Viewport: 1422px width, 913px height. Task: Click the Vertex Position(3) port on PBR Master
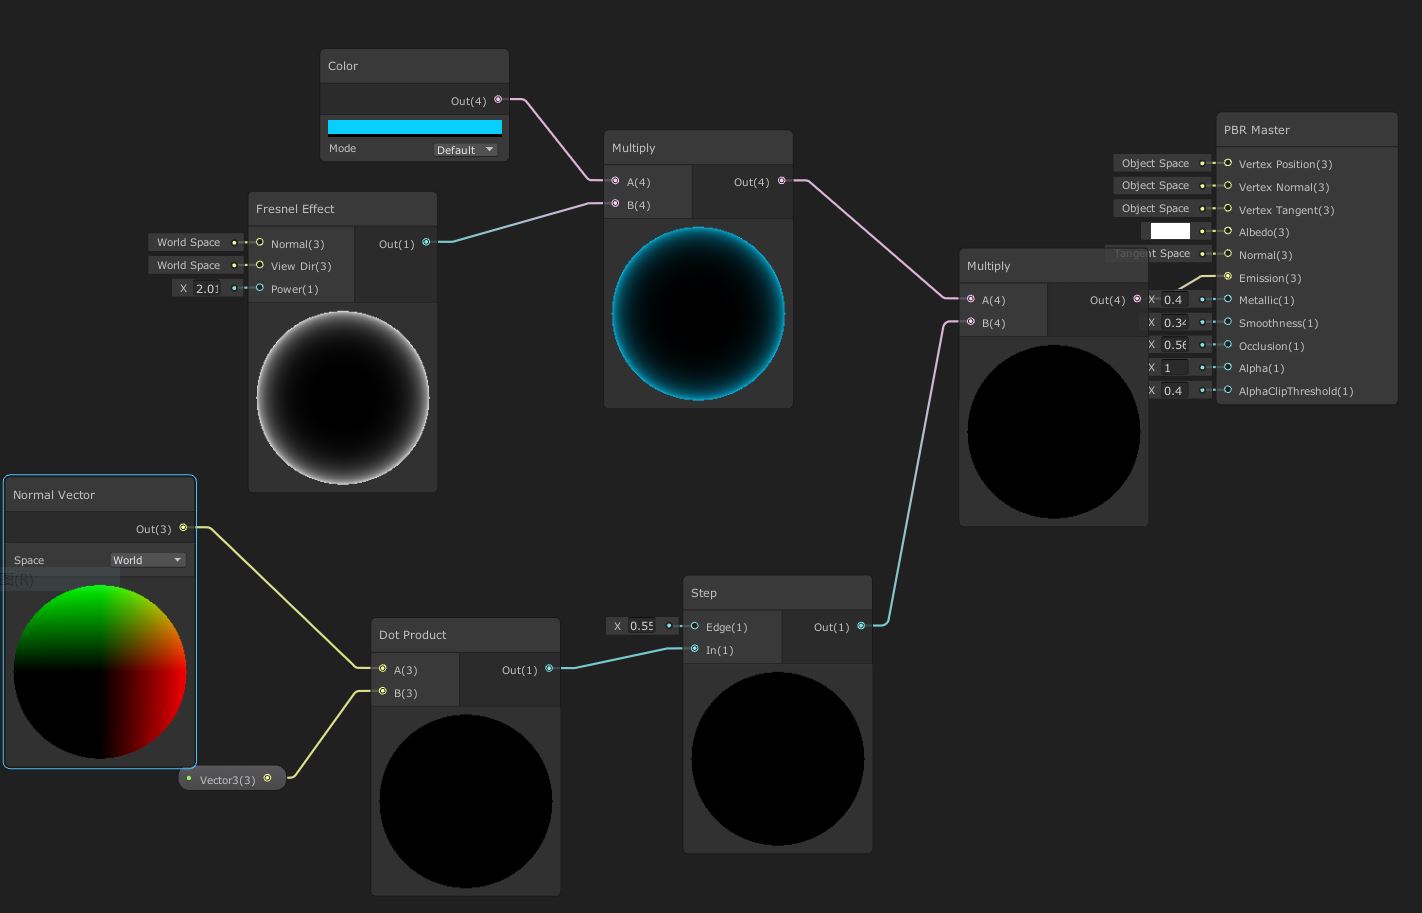pyautogui.click(x=1227, y=163)
